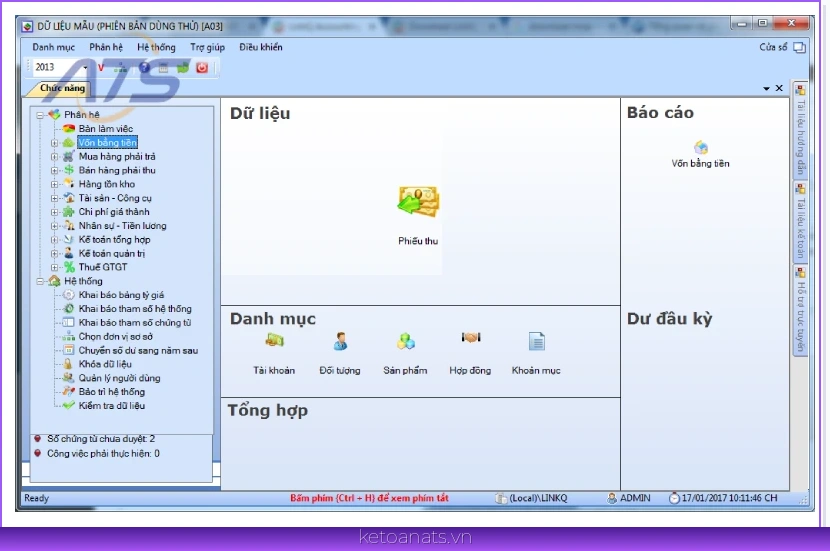Open Khai báo bảng tỷ giá
Screen dimensions: 830x551
pyautogui.click(x=121, y=295)
